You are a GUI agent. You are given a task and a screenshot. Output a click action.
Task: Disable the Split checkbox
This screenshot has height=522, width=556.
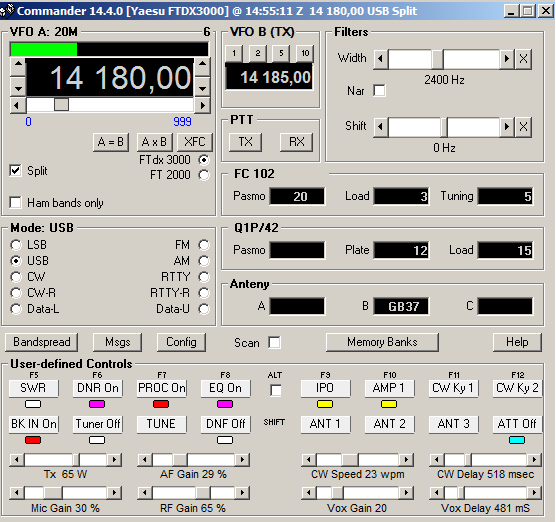point(15,171)
